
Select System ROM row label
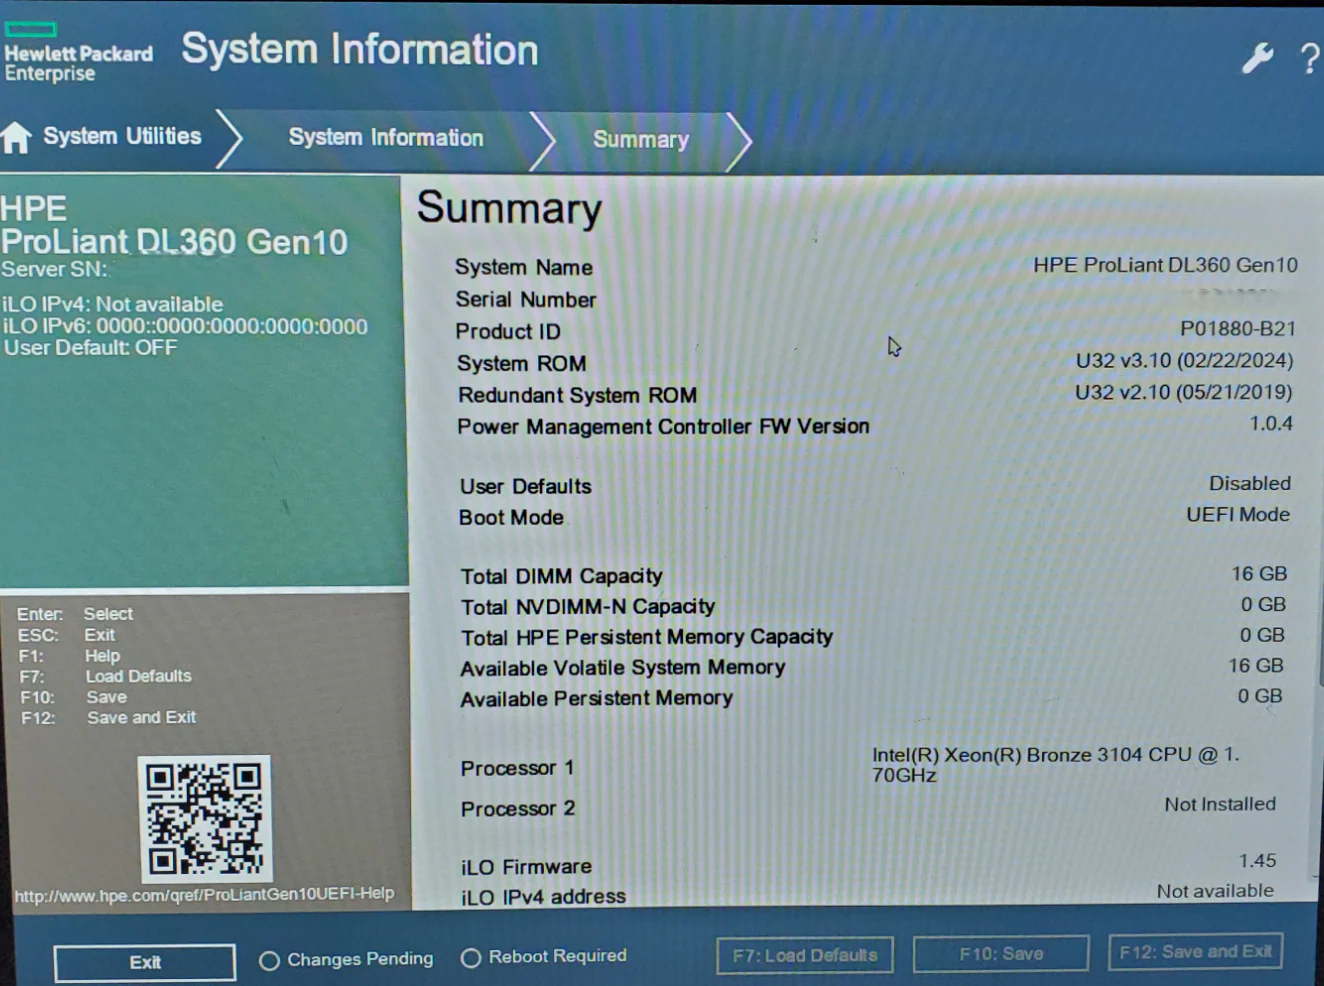point(522,363)
